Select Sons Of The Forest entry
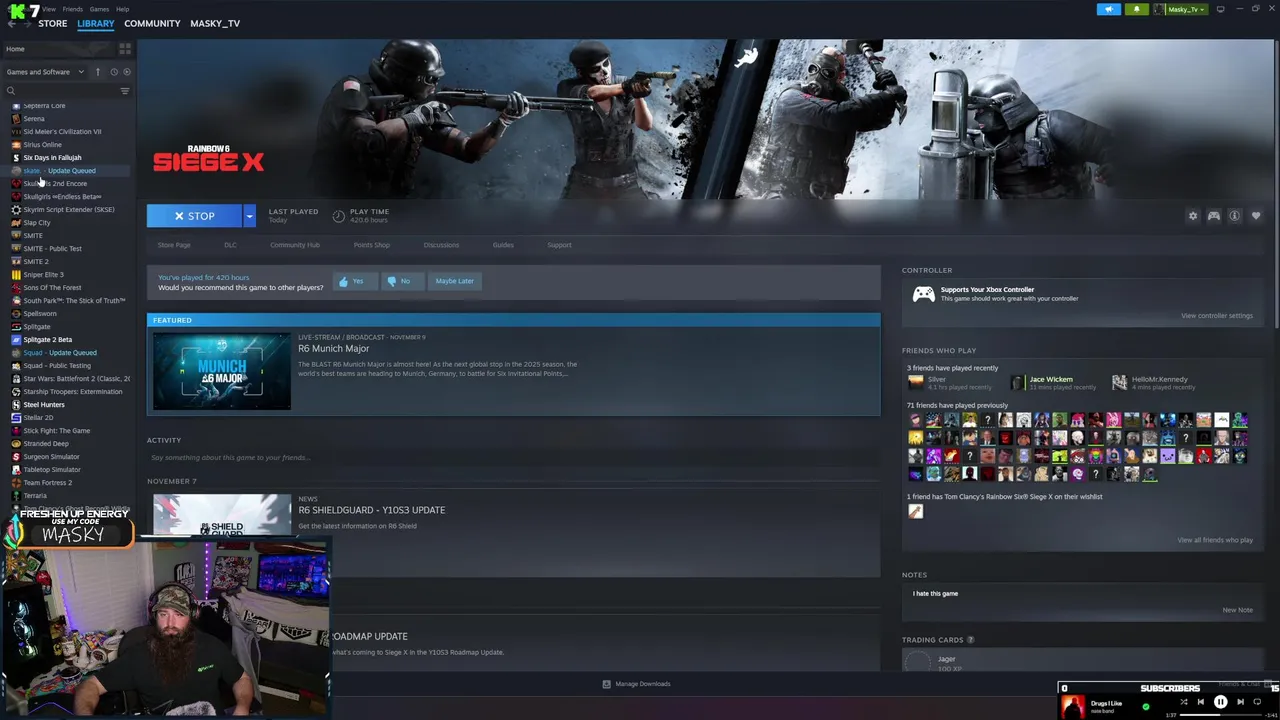The image size is (1280, 720). [x=52, y=288]
